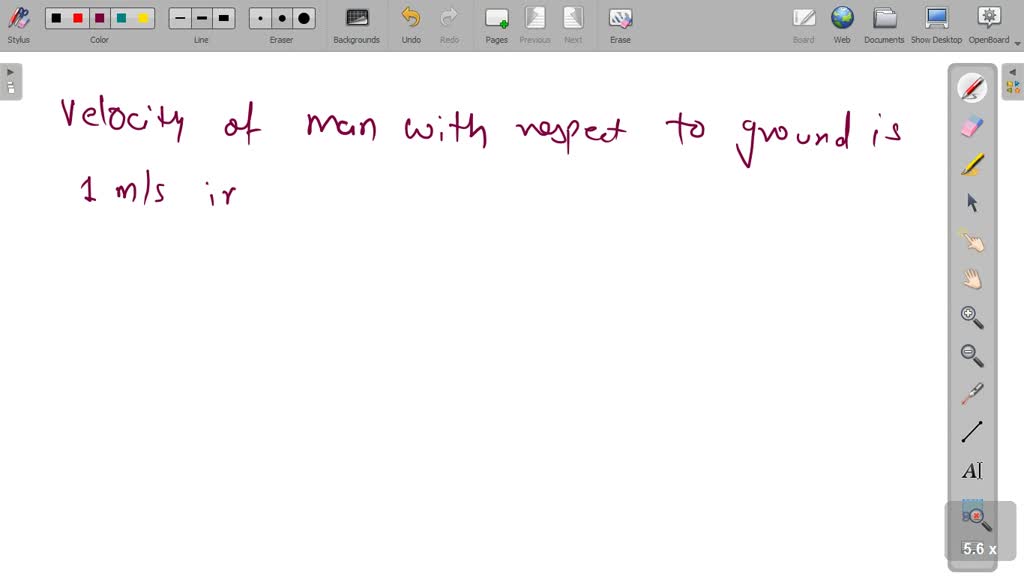Viewport: 1024px width, 576px height.
Task: Activate the hand scroll page tool
Action: [x=972, y=279]
